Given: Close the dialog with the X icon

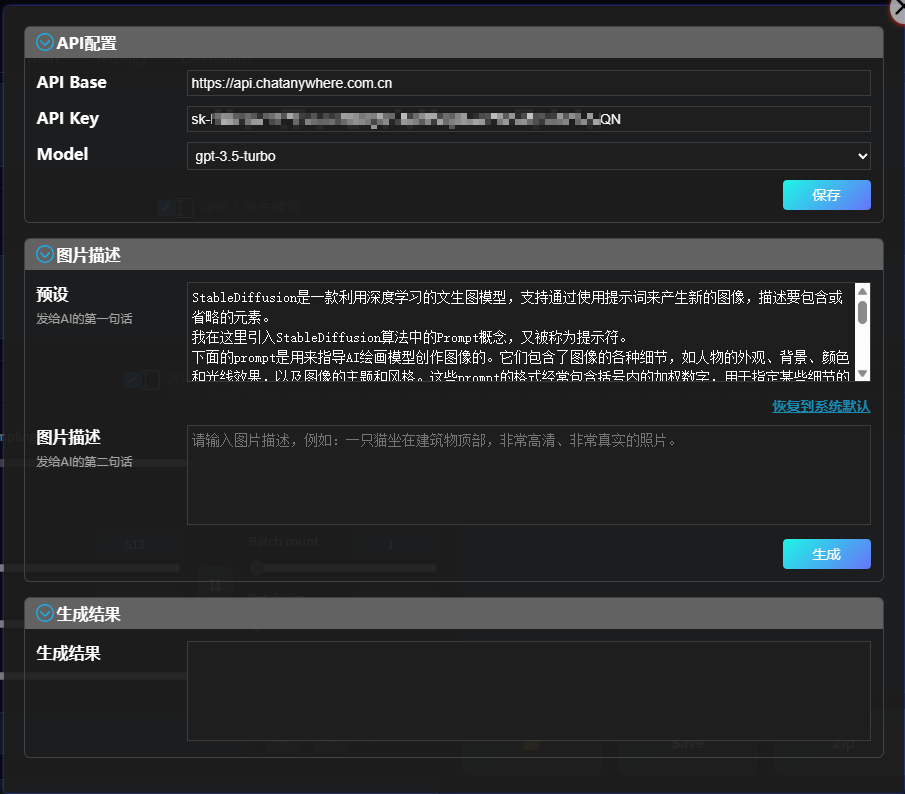Looking at the screenshot, I should click(899, 8).
